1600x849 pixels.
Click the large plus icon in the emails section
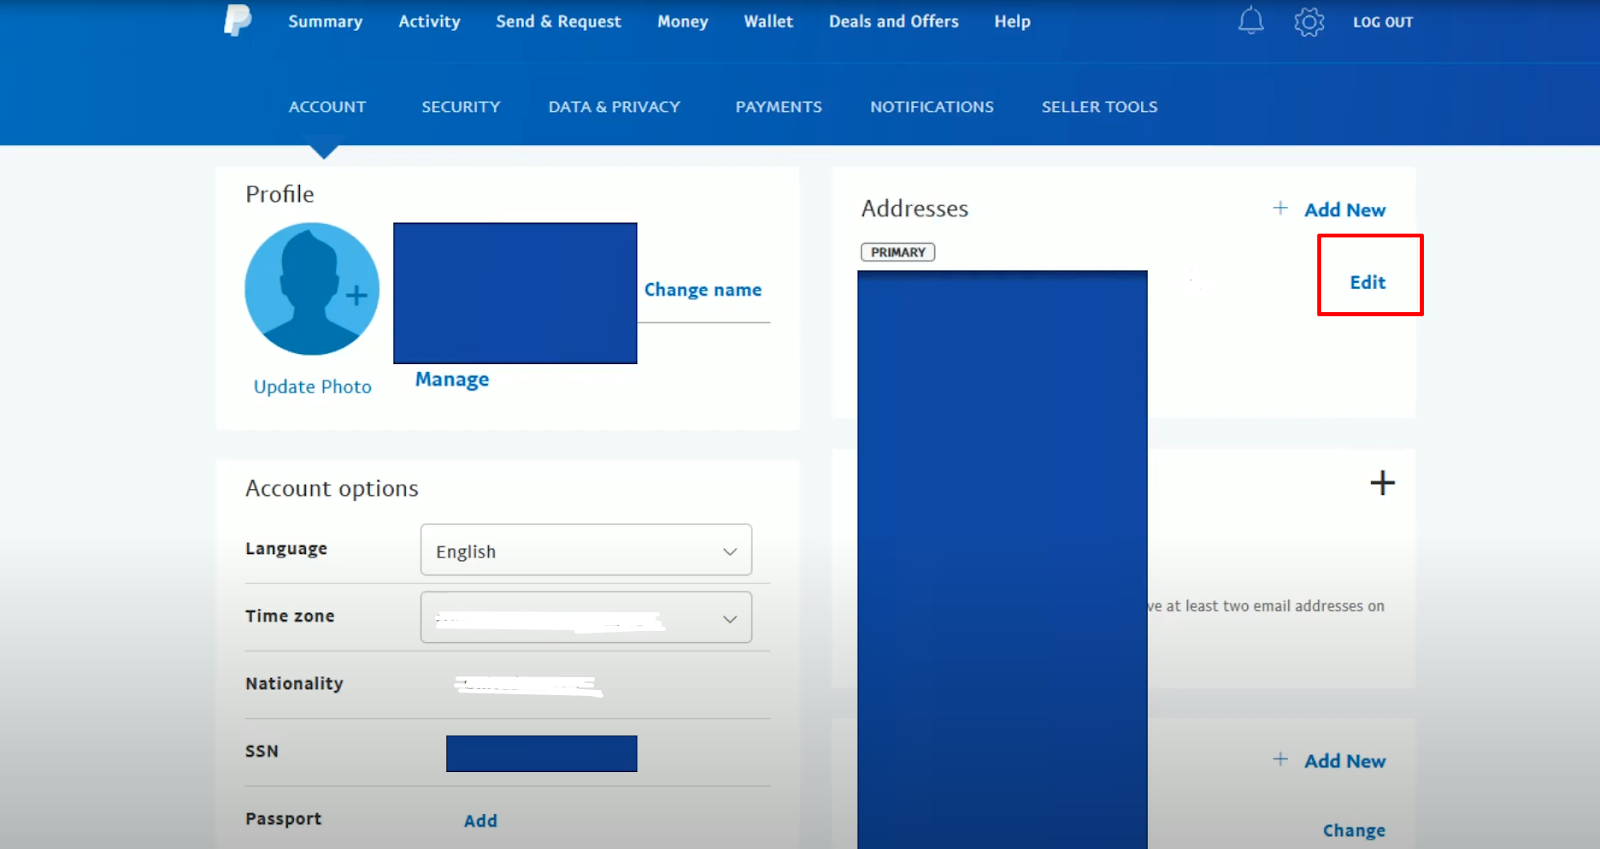click(x=1382, y=483)
